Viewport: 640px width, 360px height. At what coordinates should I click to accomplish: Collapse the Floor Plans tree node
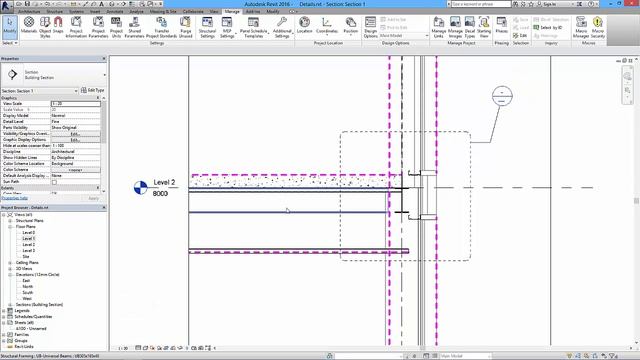(10, 227)
